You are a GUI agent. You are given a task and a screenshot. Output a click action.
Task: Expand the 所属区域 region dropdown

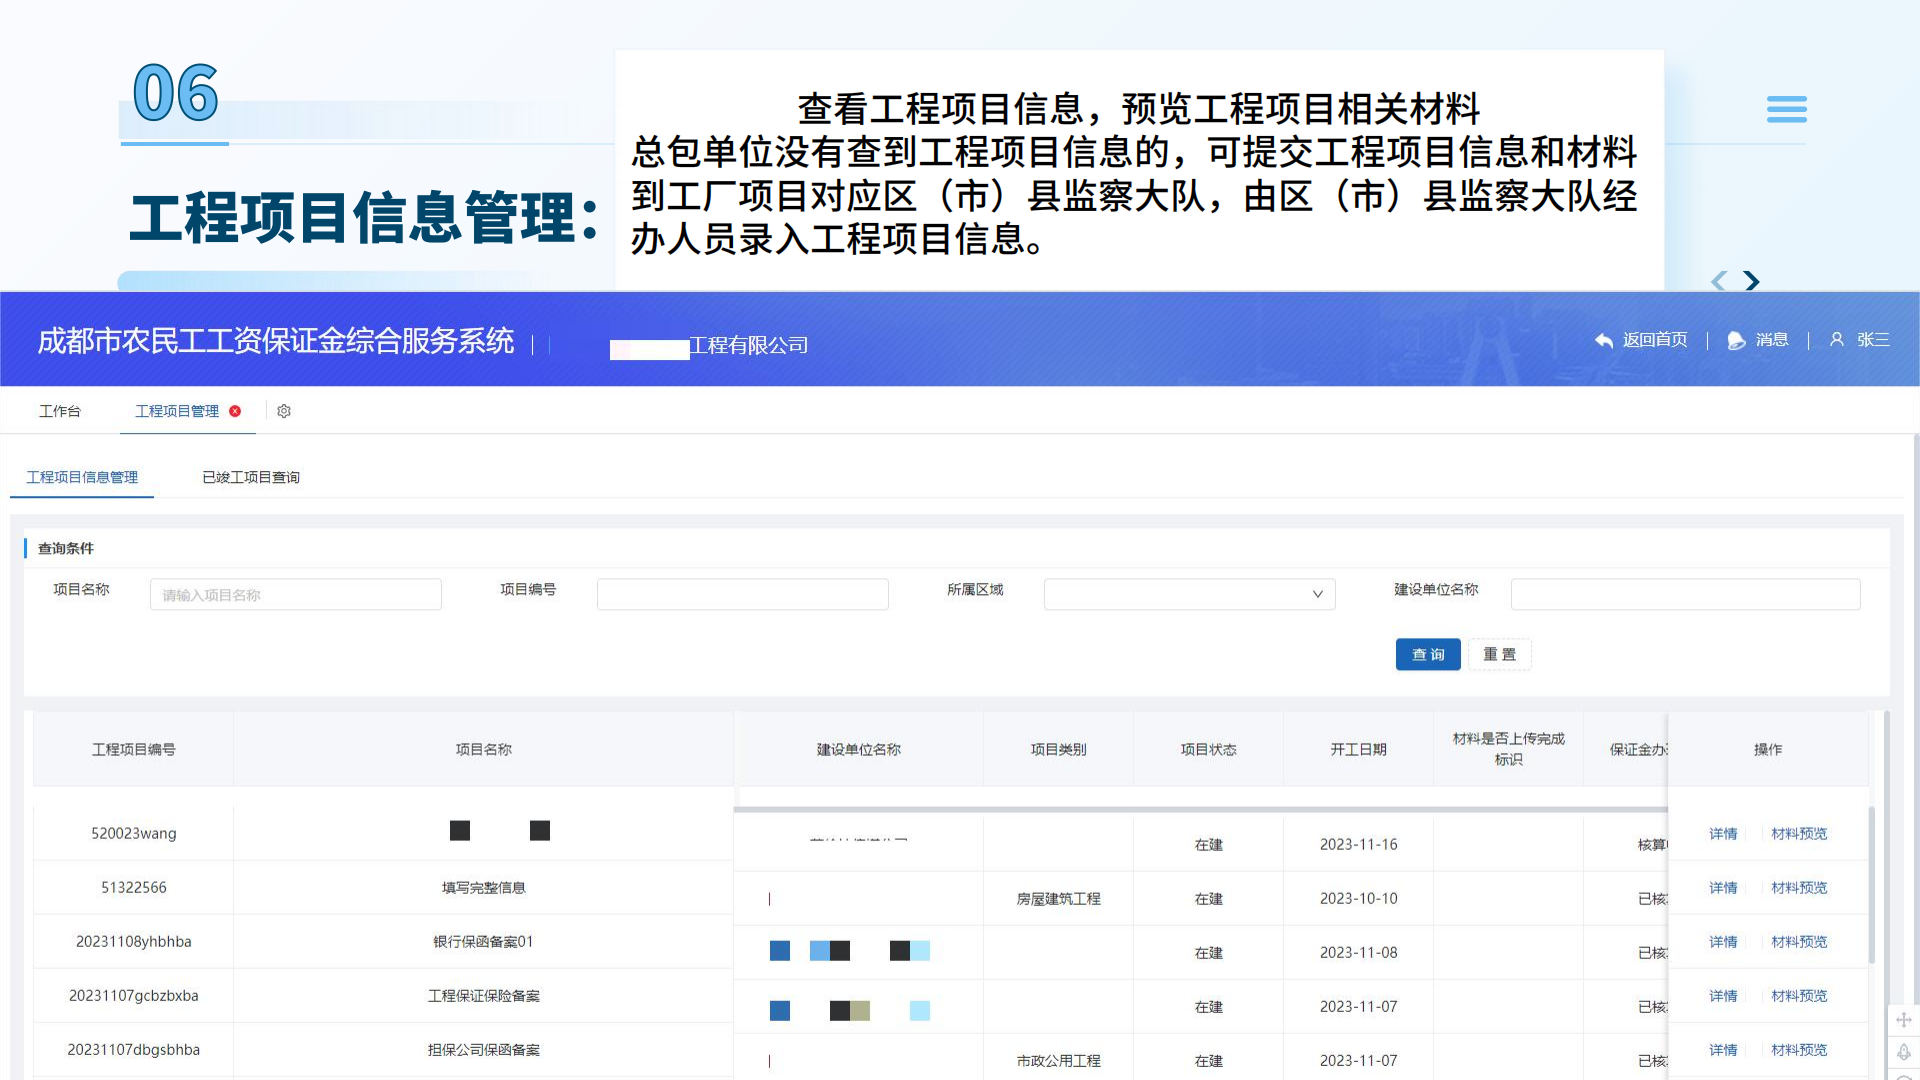coord(1318,594)
